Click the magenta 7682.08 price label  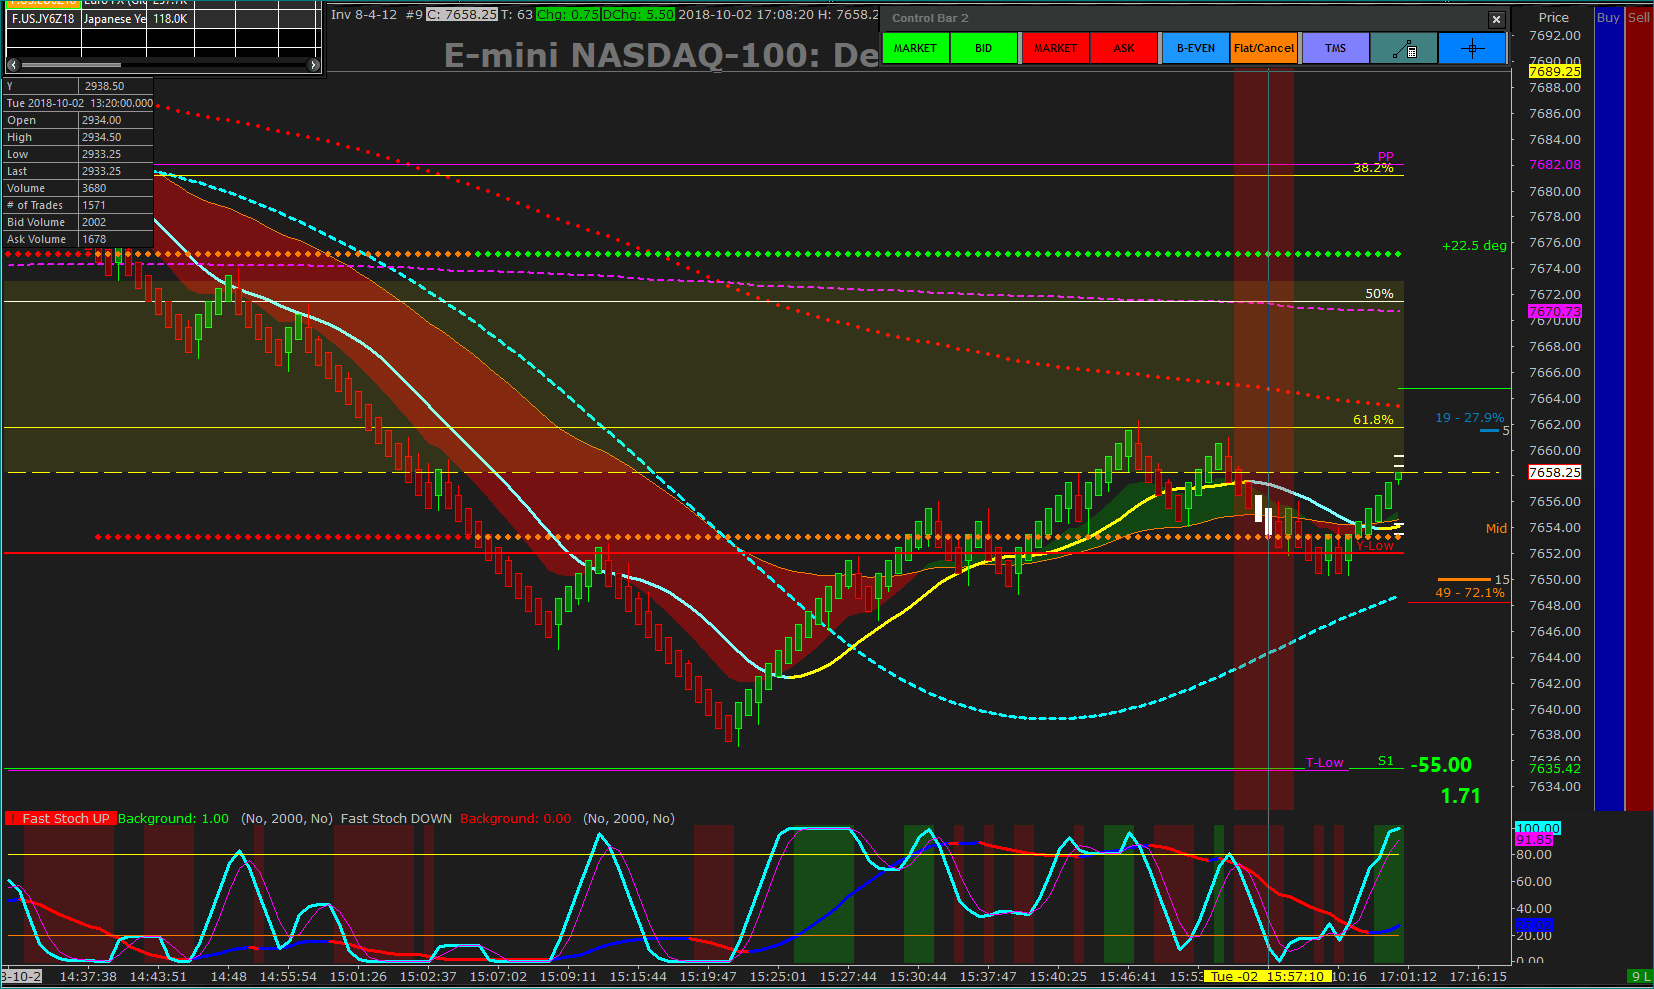pyautogui.click(x=1555, y=165)
